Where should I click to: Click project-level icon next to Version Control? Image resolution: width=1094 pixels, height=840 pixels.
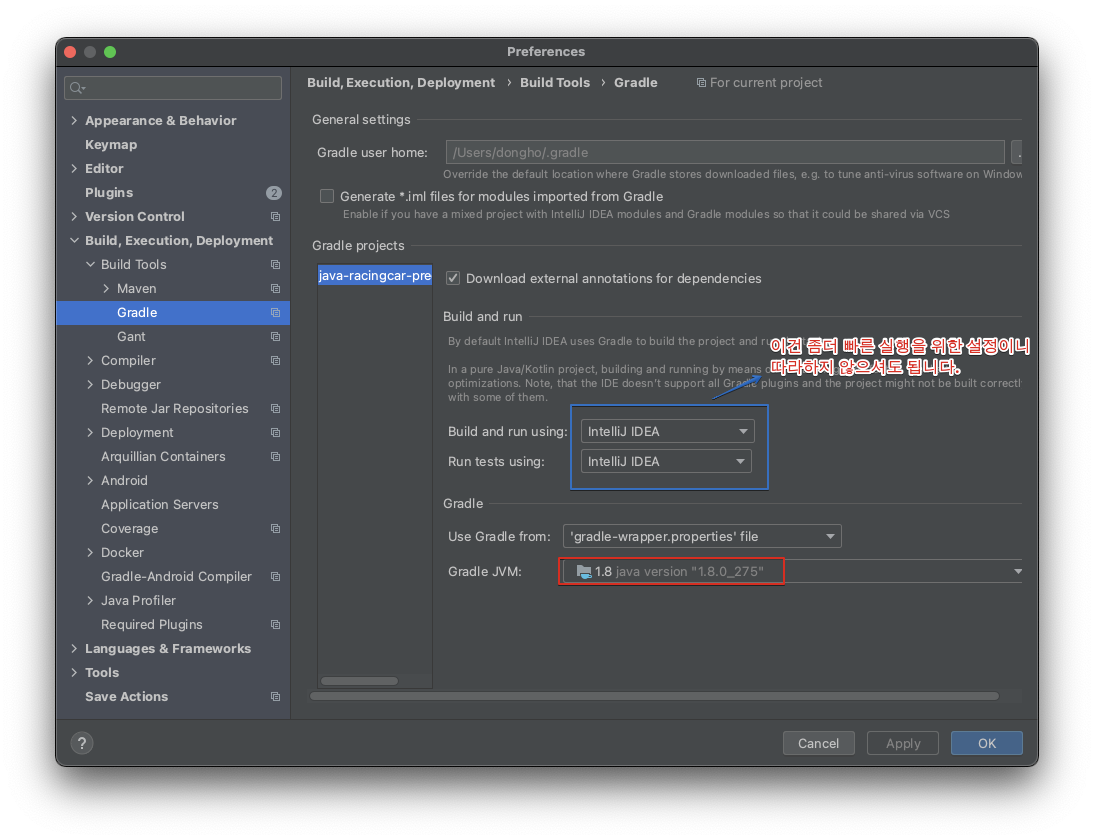coord(276,217)
